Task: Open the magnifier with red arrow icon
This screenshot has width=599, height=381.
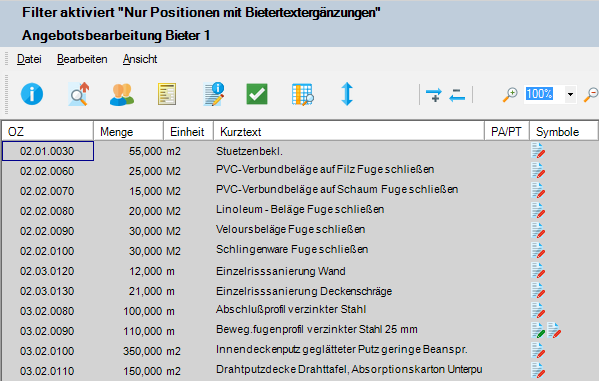Action: tap(79, 94)
